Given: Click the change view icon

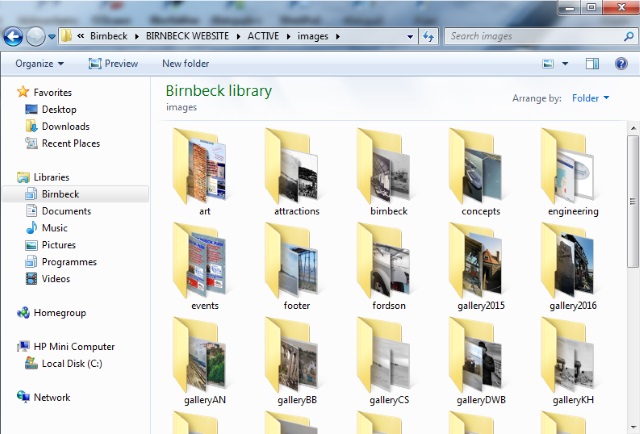Looking at the screenshot, I should 548,63.
